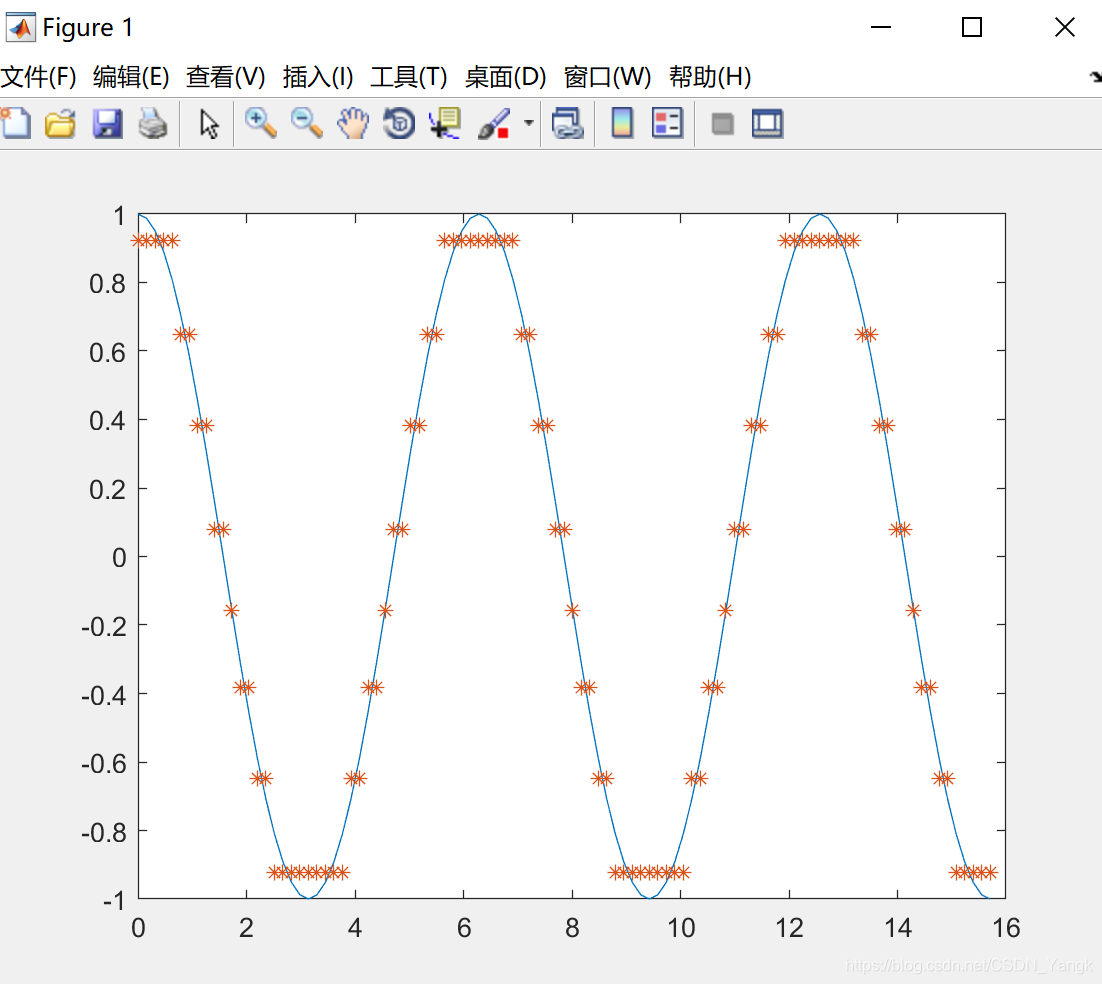Screen dimensions: 1102x984
Task: Open the 查看(V) menu
Action: (226, 77)
